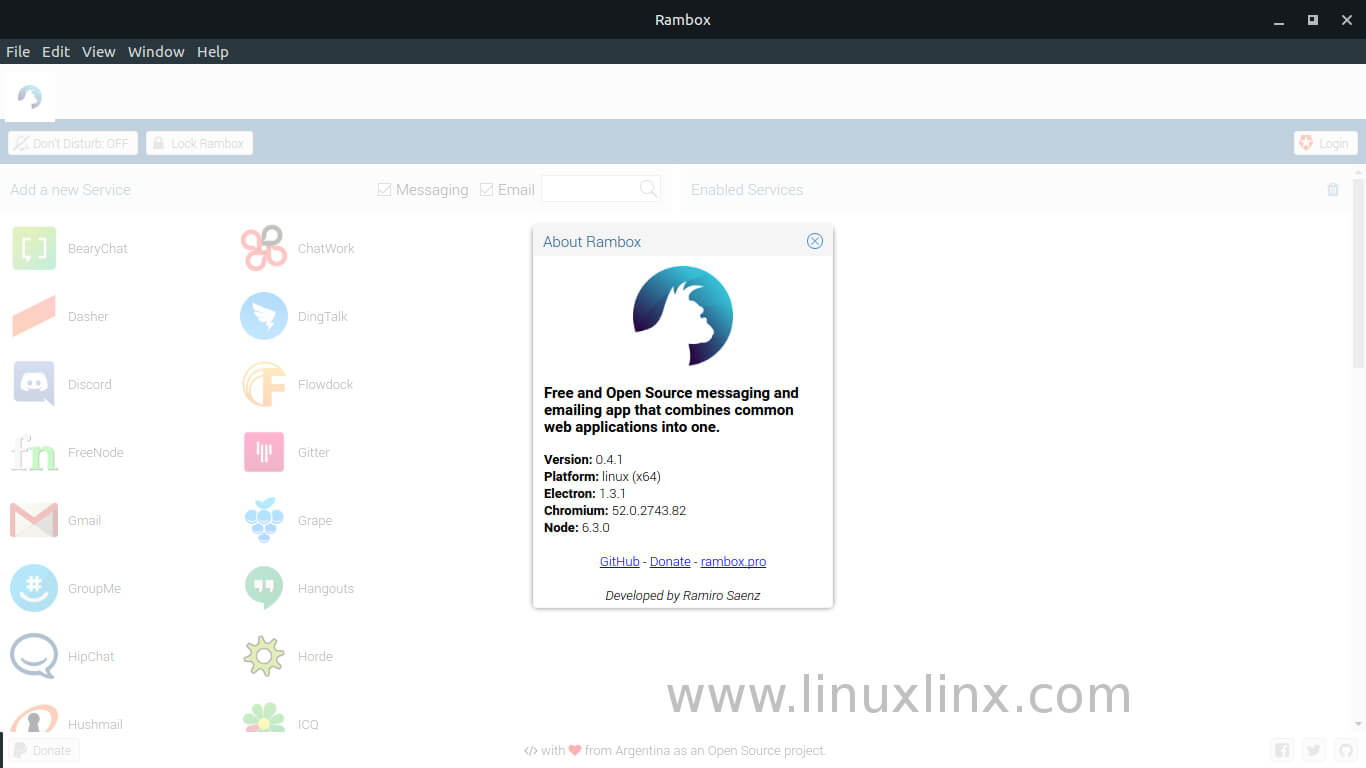The width and height of the screenshot is (1366, 768).
Task: Click the Login button
Action: tap(1325, 143)
